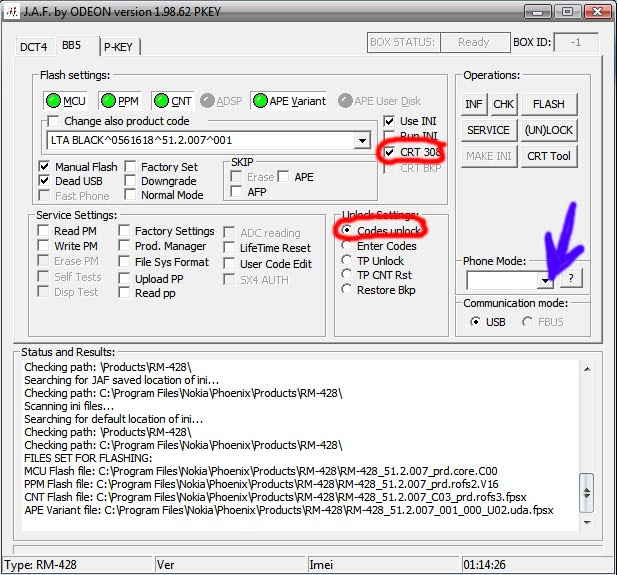Select the TP Unlock radio button

346,260
